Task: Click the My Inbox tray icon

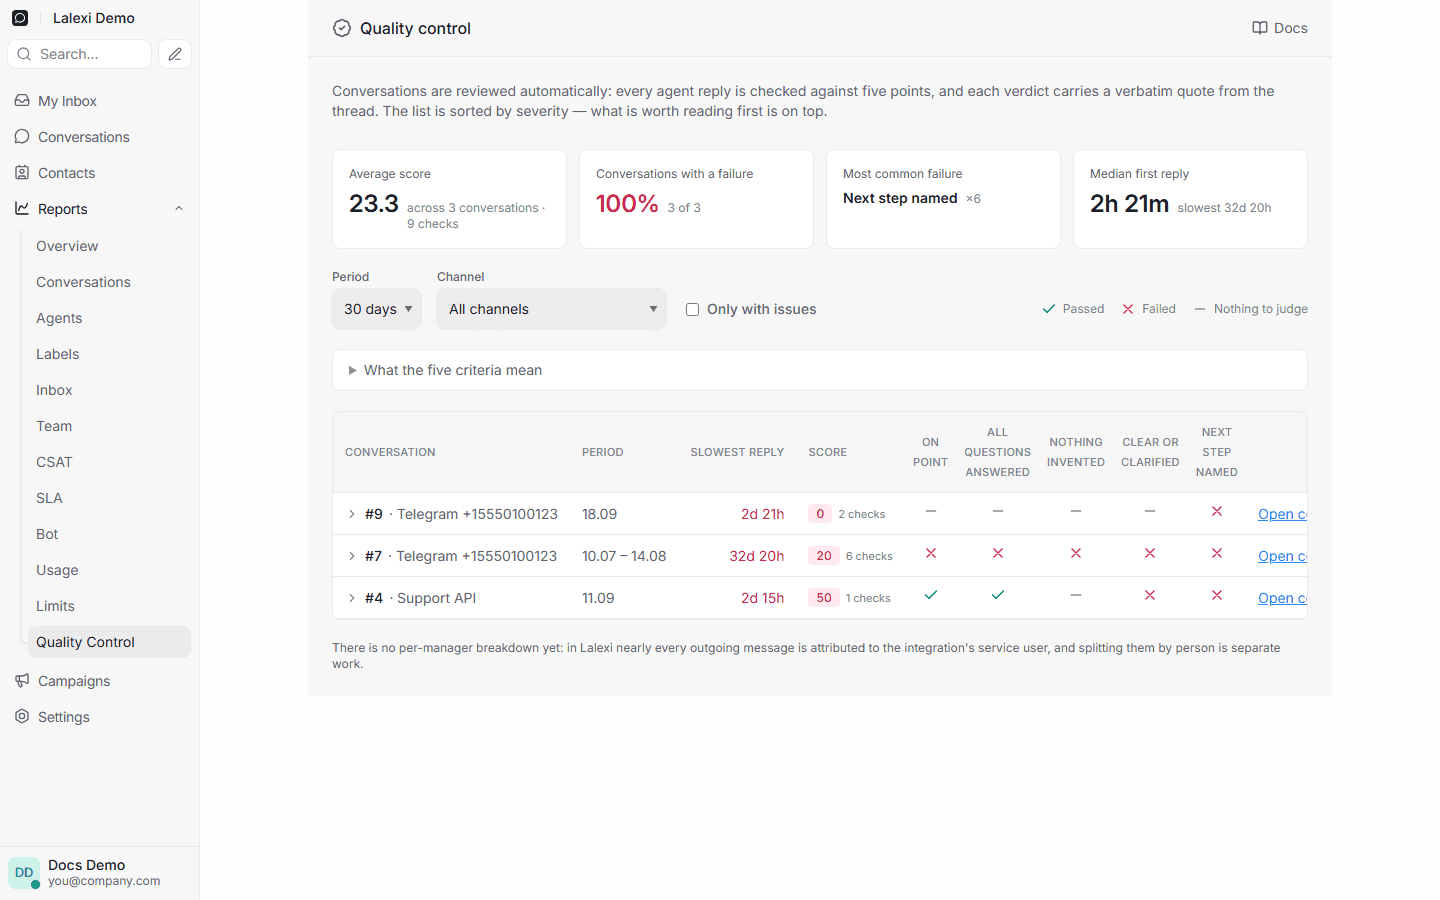Action: (x=22, y=101)
